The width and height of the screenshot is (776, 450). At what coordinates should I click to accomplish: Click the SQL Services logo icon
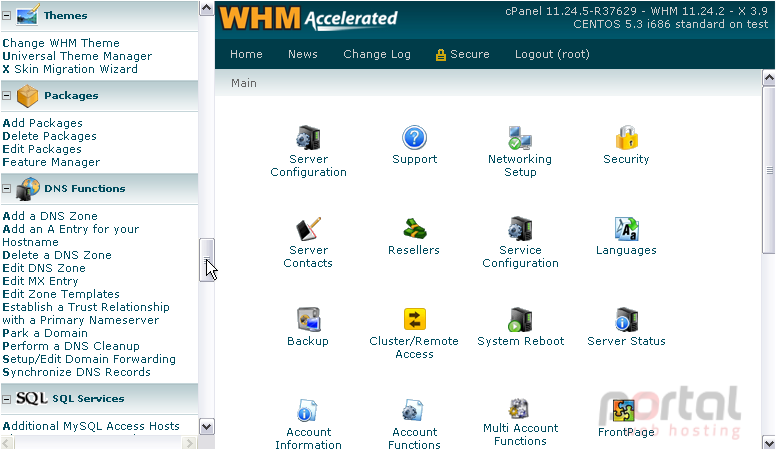point(32,398)
